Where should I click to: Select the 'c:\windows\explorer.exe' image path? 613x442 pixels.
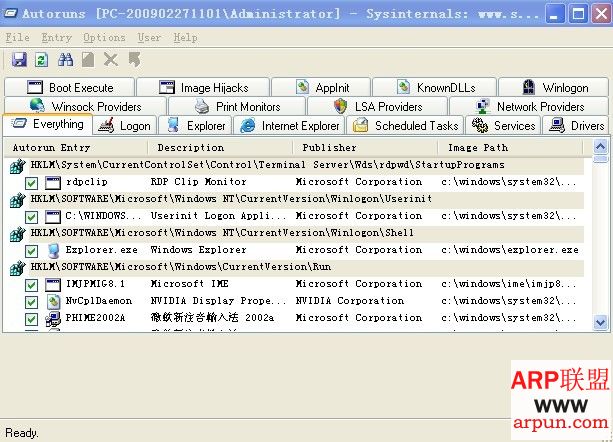pos(510,250)
